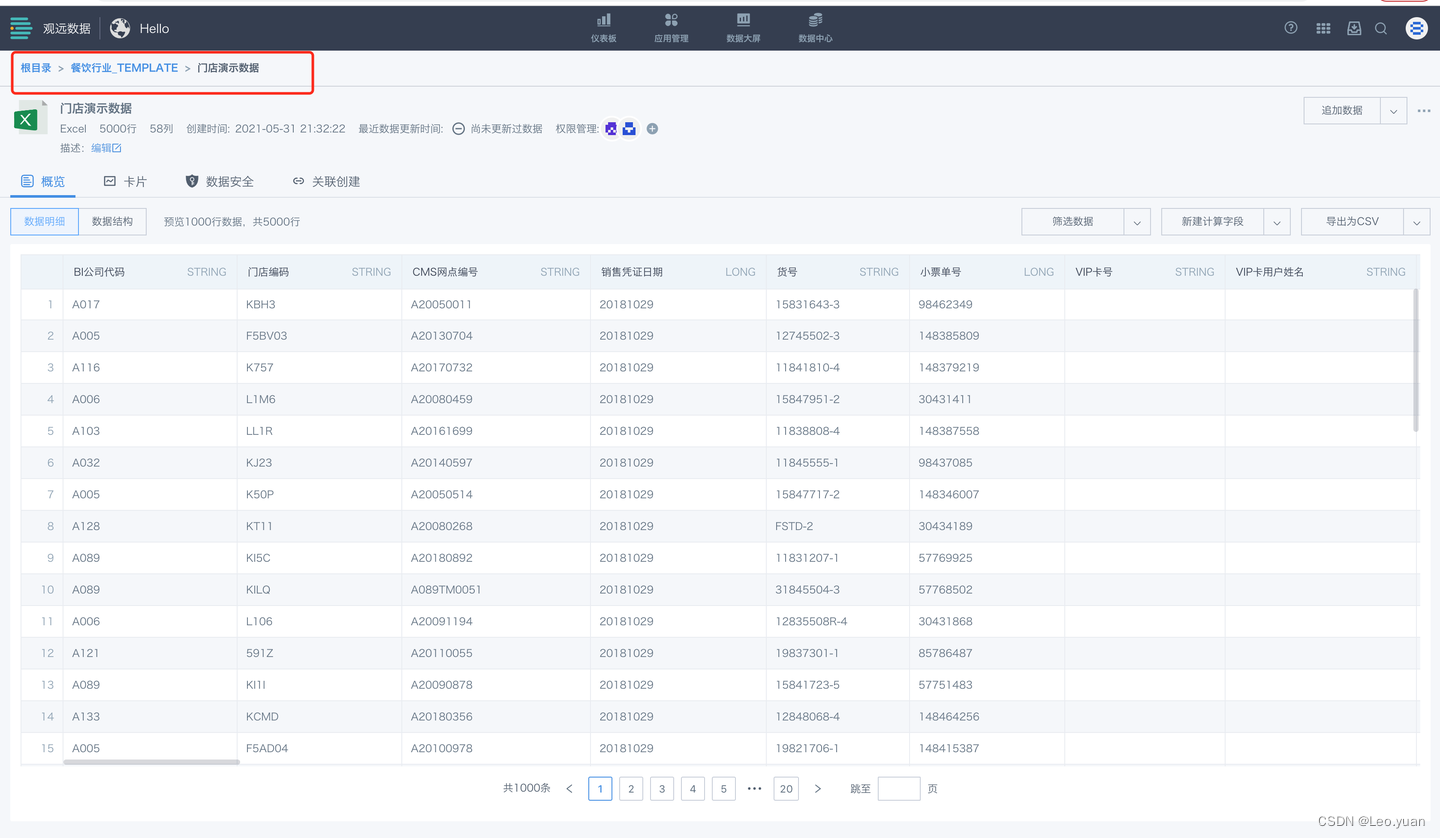This screenshot has height=838, width=1440.
Task: Switch to the 概览 tab
Action: tap(43, 181)
